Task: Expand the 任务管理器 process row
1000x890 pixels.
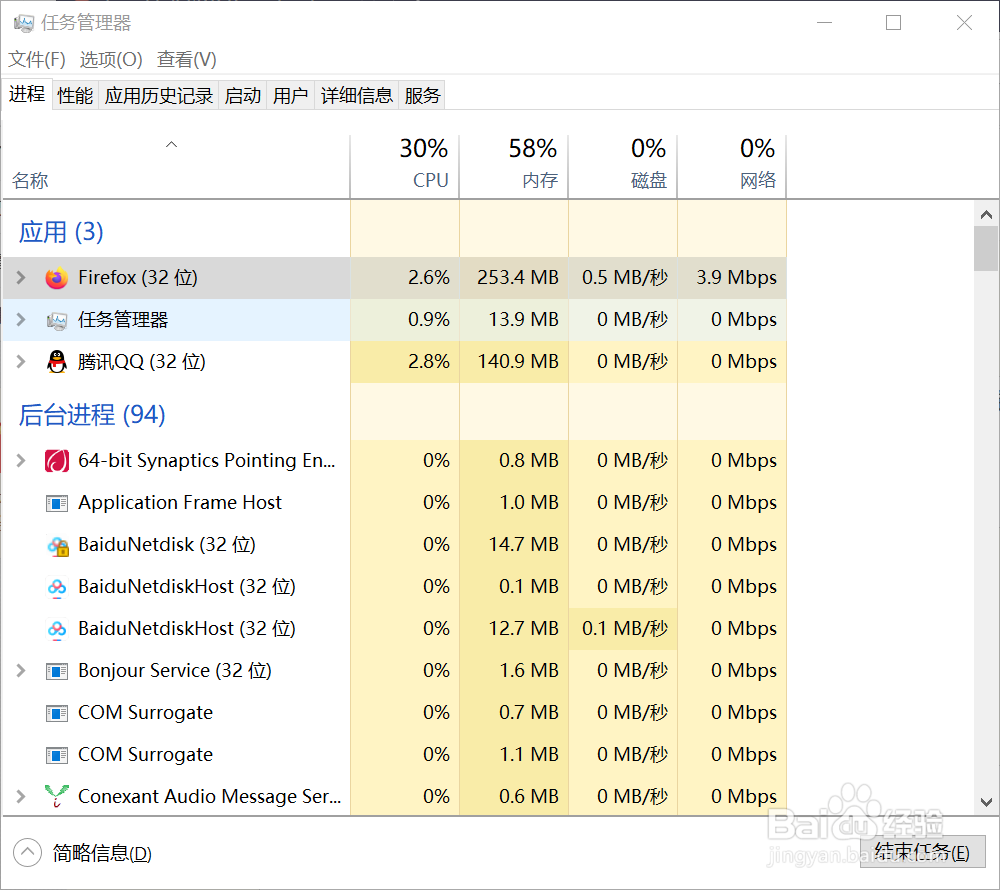Action: pyautogui.click(x=20, y=319)
